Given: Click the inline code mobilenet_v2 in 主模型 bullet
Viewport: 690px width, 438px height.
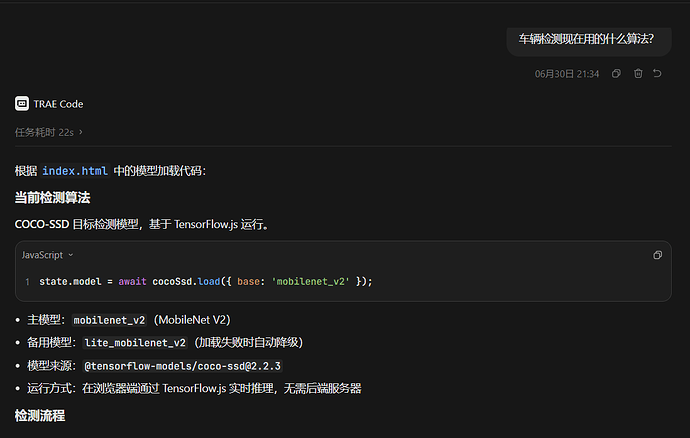Looking at the screenshot, I should pos(109,320).
